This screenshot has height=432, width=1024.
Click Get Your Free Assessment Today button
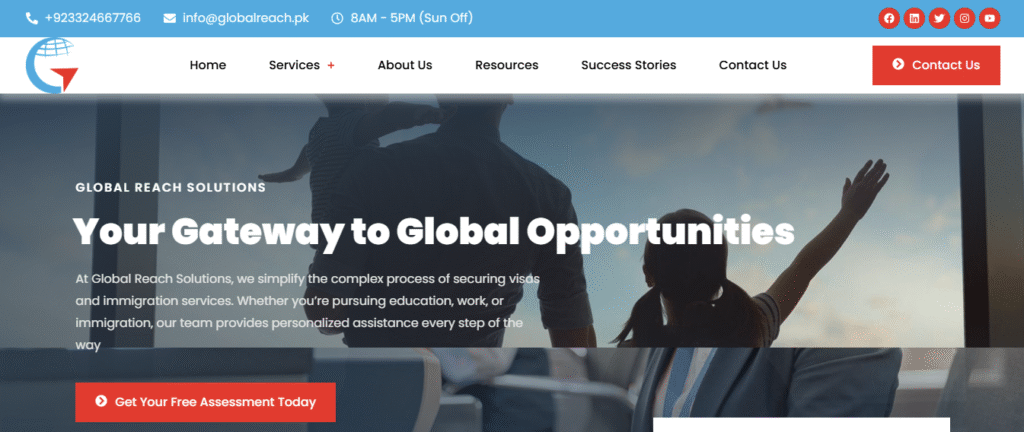(x=205, y=402)
